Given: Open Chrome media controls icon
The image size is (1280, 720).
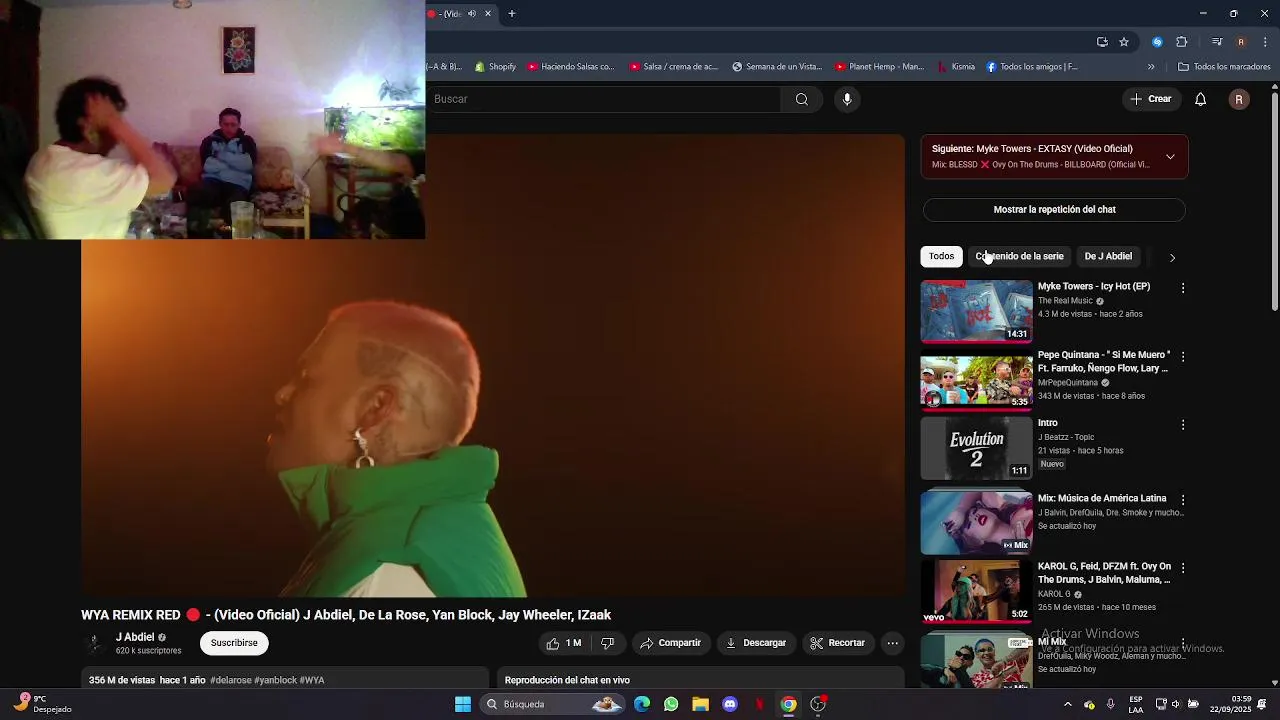Looking at the screenshot, I should tap(1217, 42).
